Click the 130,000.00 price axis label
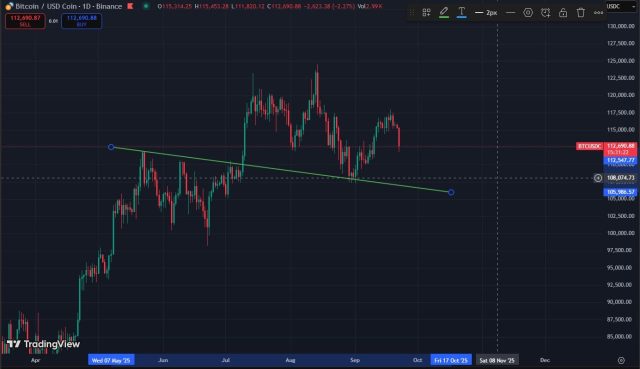 pos(621,26)
